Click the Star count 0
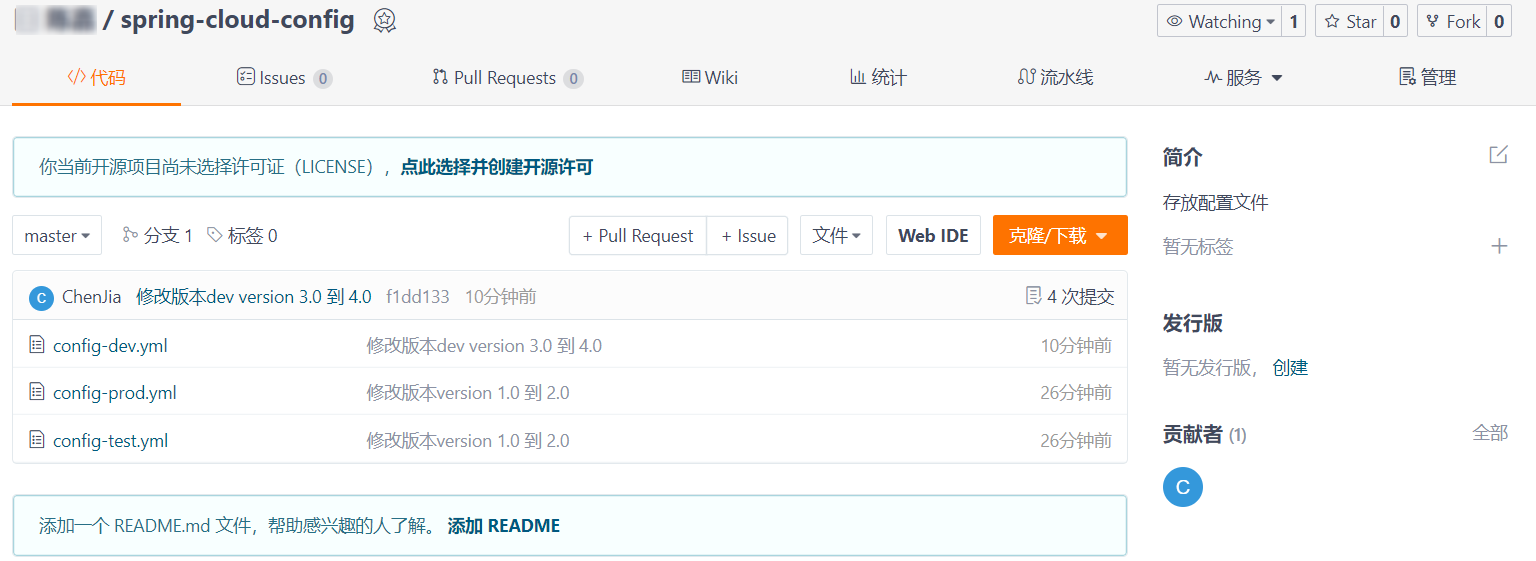Viewport: 1536px width, 561px height. [1396, 21]
